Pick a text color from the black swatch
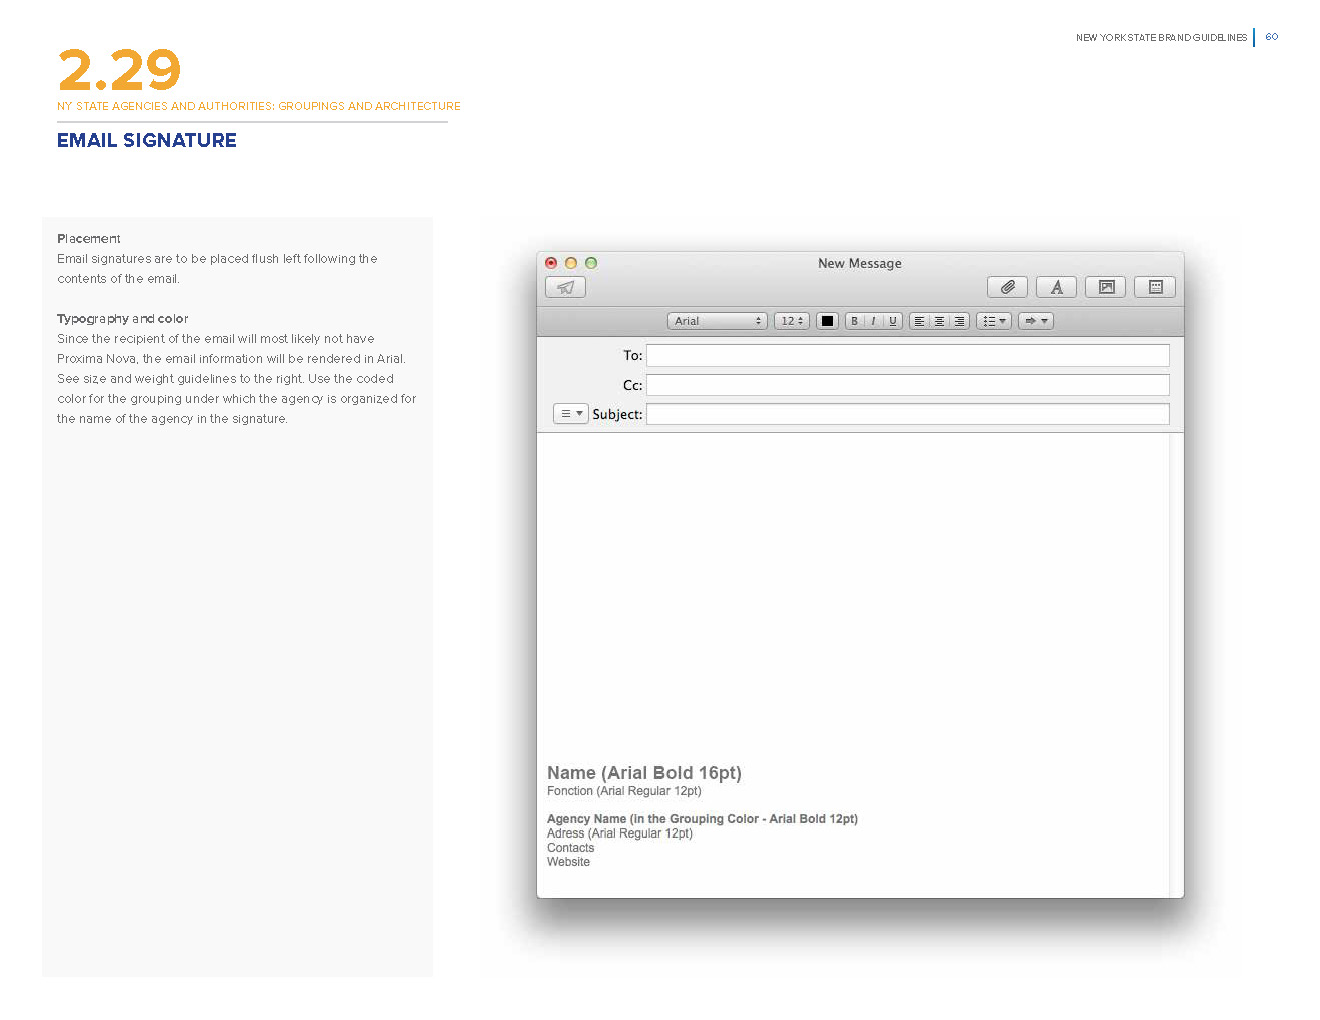The width and height of the screenshot is (1320, 1020). (827, 321)
